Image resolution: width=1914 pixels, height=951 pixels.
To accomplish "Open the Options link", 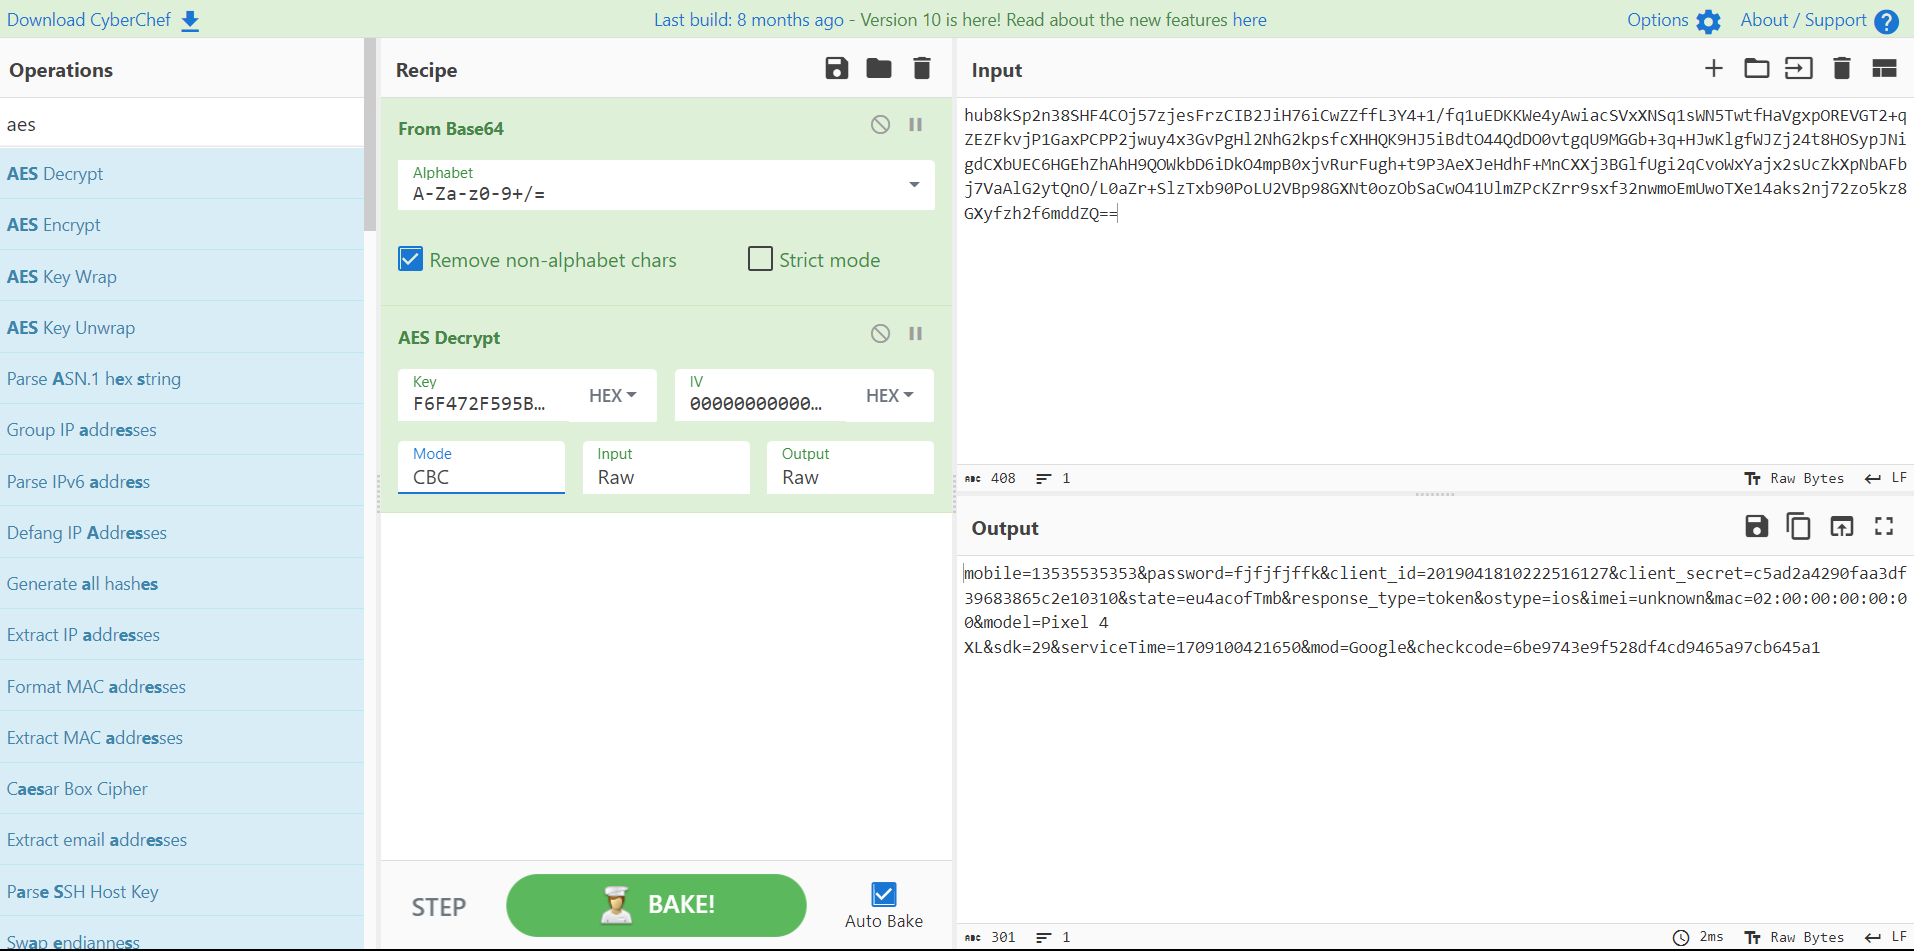I will pyautogui.click(x=1657, y=20).
